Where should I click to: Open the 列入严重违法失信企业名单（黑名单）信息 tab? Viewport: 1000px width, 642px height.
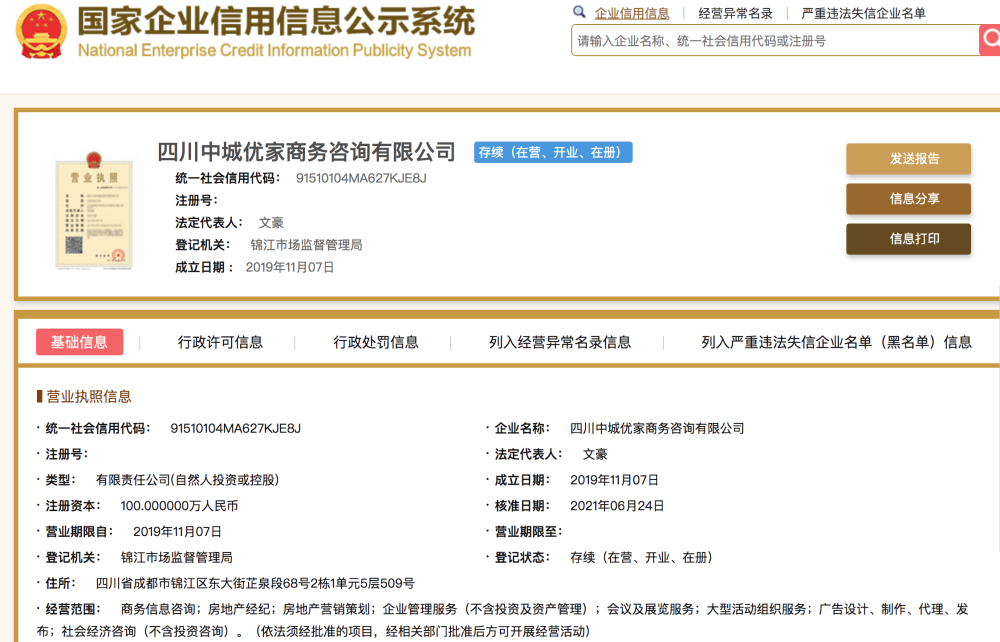[x=836, y=342]
